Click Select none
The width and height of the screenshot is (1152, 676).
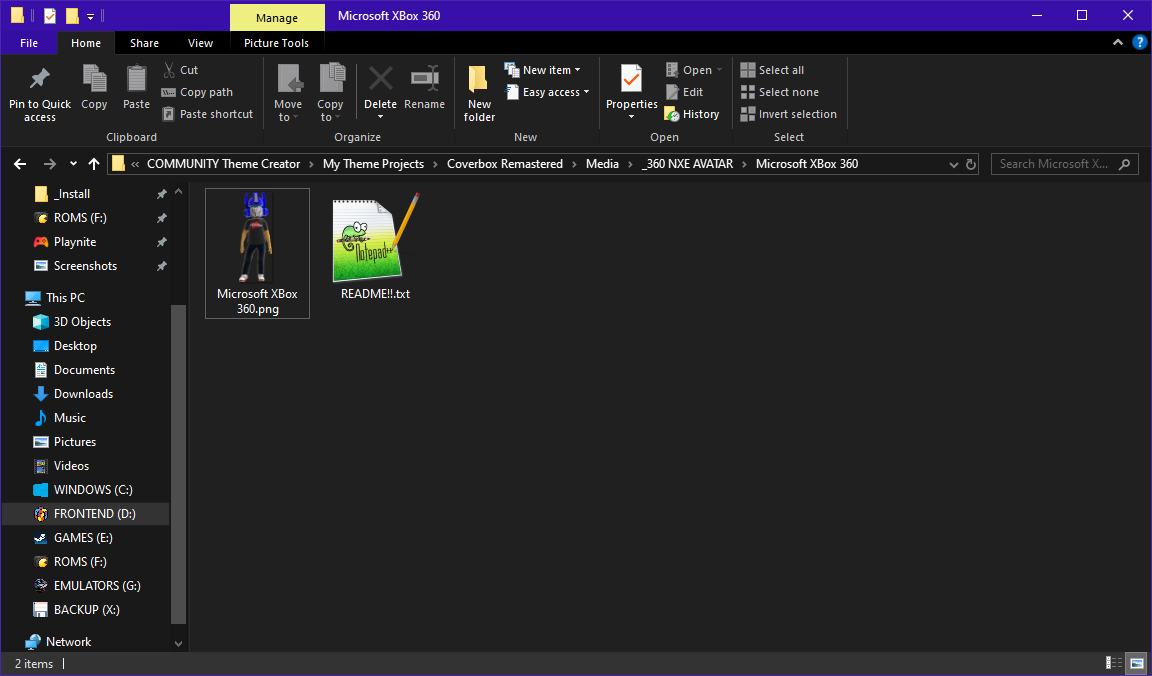(780, 92)
